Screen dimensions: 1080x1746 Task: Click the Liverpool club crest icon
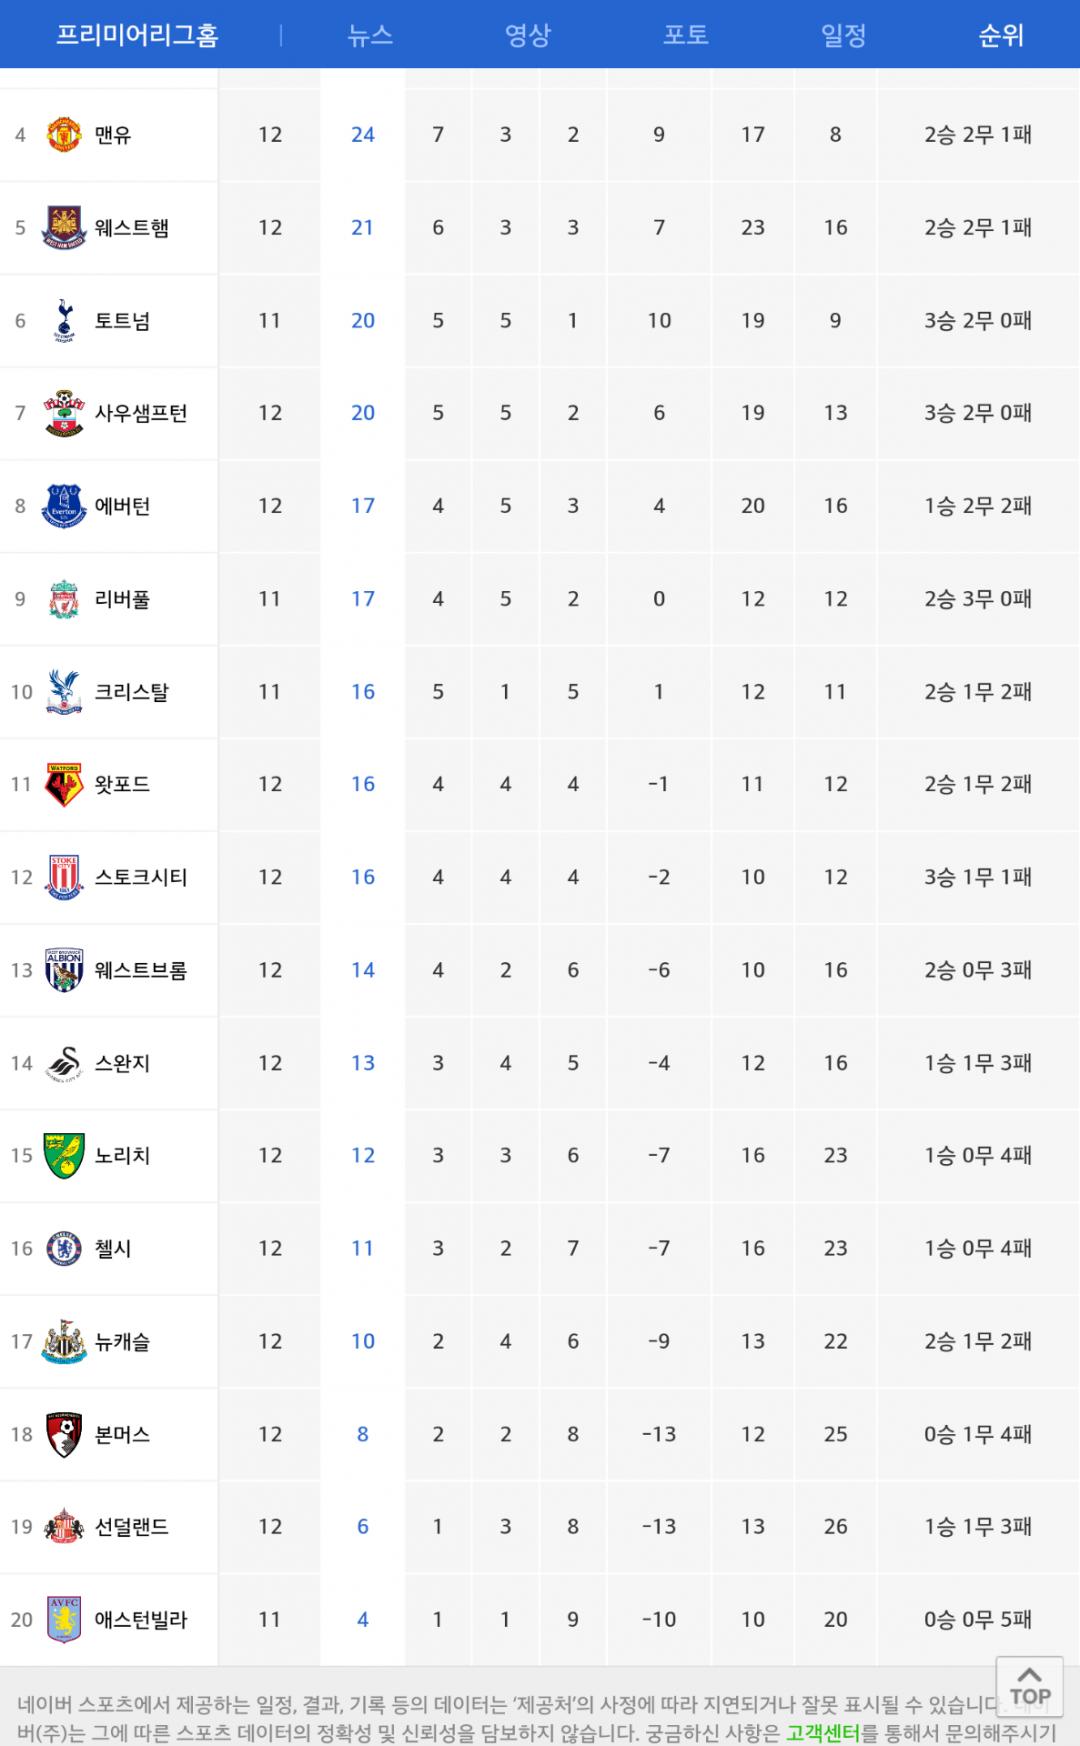[x=64, y=599]
